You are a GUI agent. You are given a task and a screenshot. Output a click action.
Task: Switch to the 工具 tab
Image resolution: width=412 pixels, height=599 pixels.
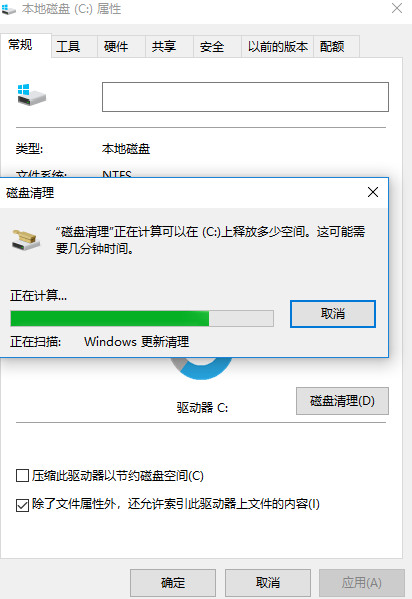tap(68, 47)
